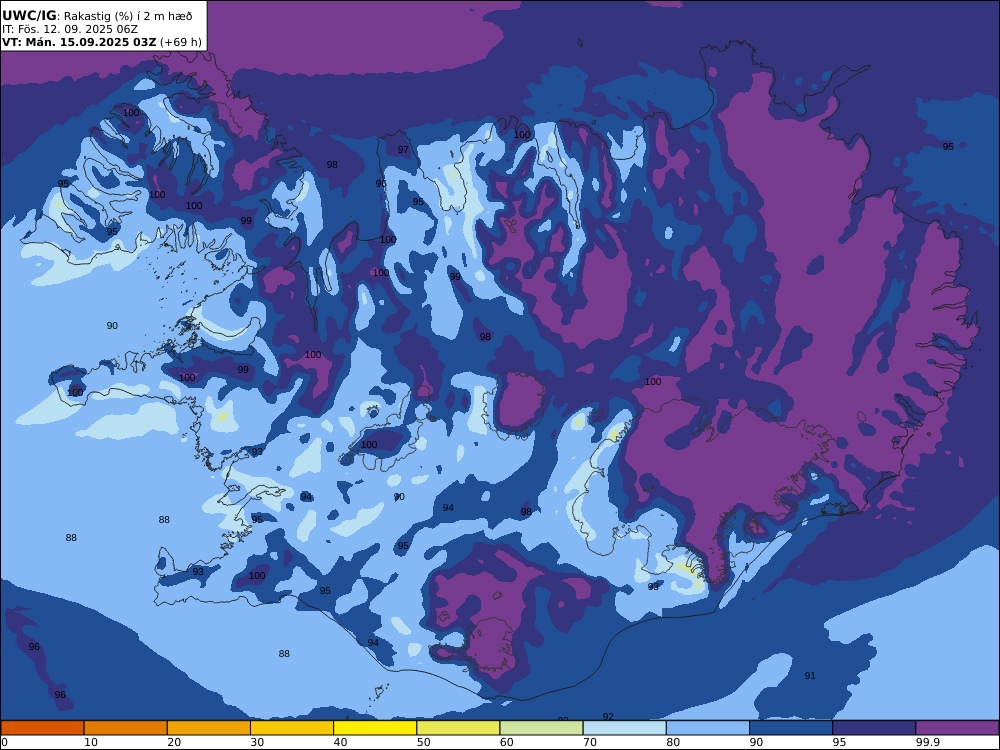Click the pale yellow 50–60 legend swatch
The image size is (1000, 750).
[x=459, y=728]
